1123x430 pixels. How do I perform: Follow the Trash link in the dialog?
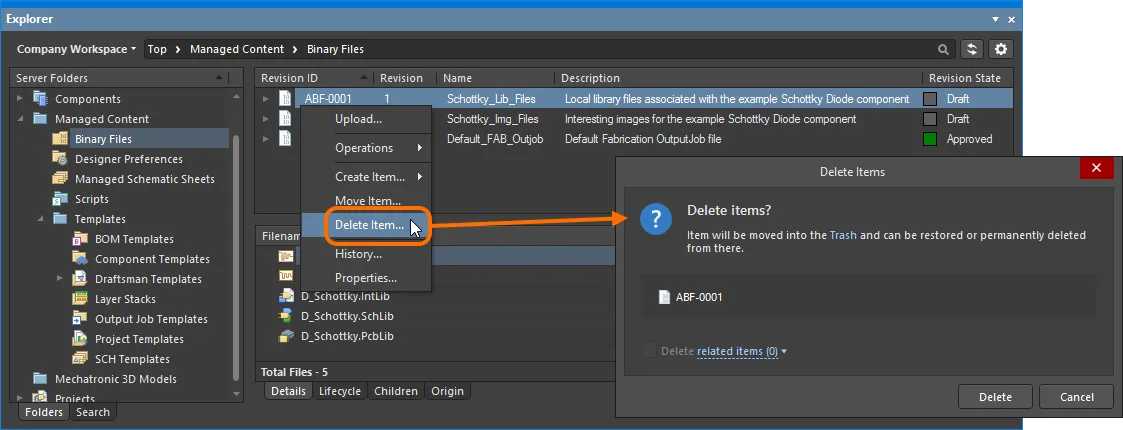[x=843, y=235]
